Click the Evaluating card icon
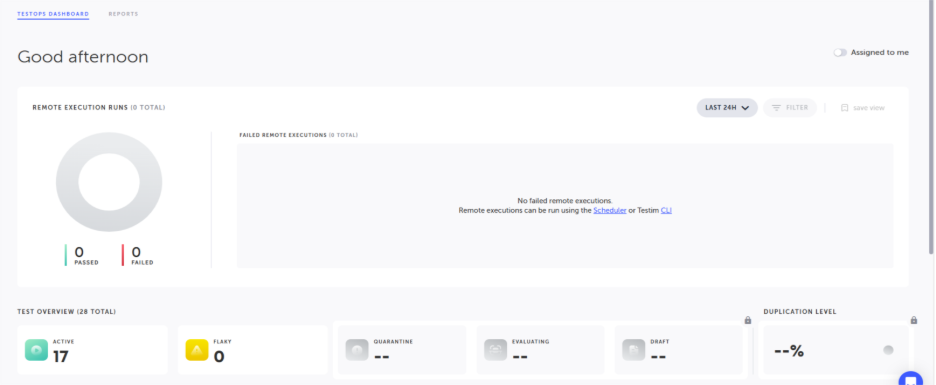 495,350
